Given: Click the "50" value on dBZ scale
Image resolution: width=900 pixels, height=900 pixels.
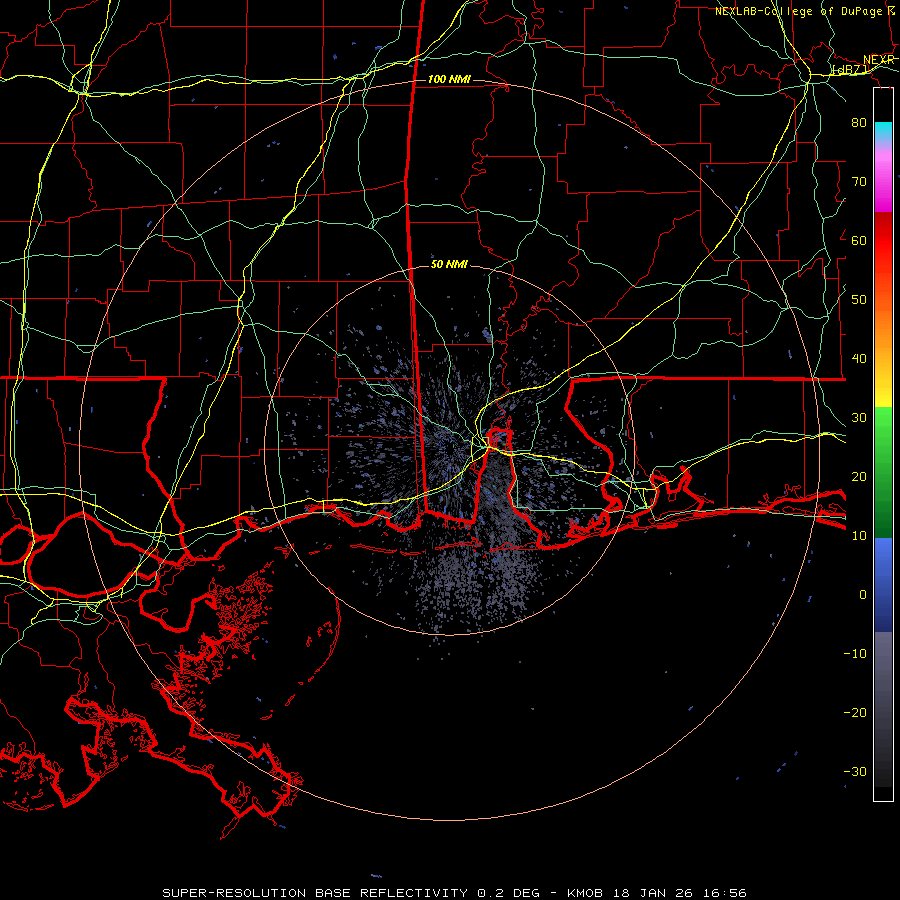Looking at the screenshot, I should click(859, 300).
